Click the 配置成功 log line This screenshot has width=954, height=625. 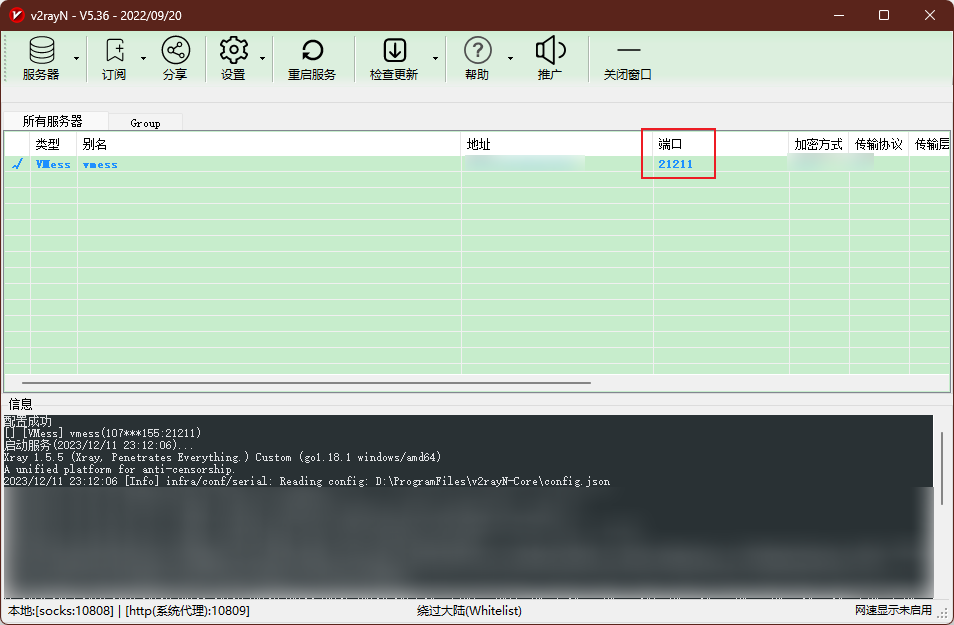(x=28, y=421)
